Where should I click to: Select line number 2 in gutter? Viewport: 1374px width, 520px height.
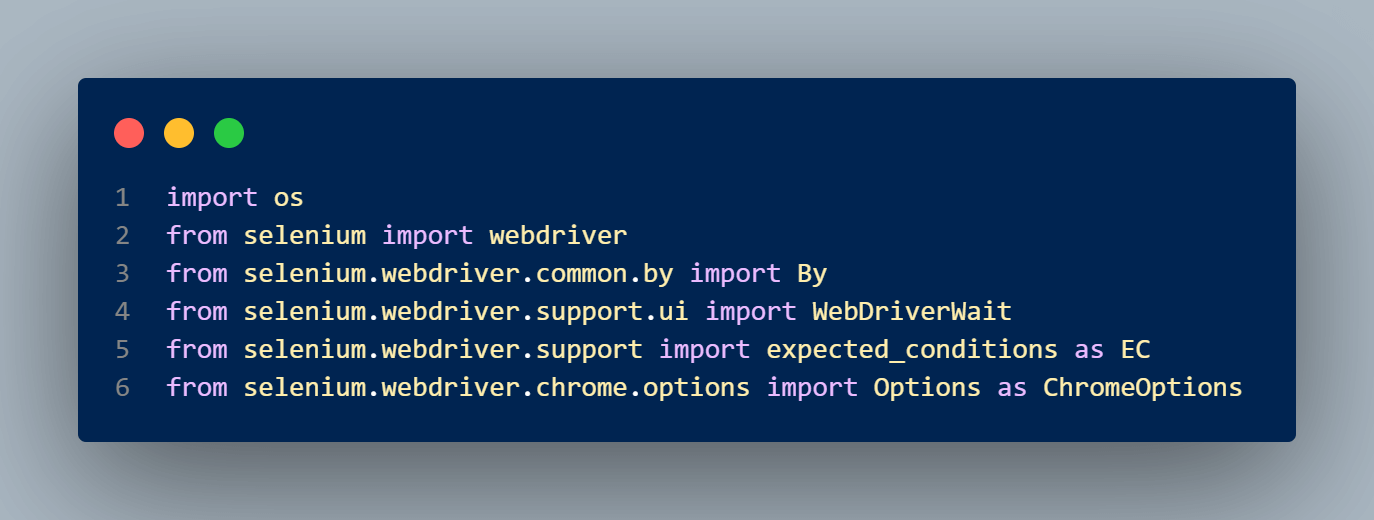tap(122, 236)
